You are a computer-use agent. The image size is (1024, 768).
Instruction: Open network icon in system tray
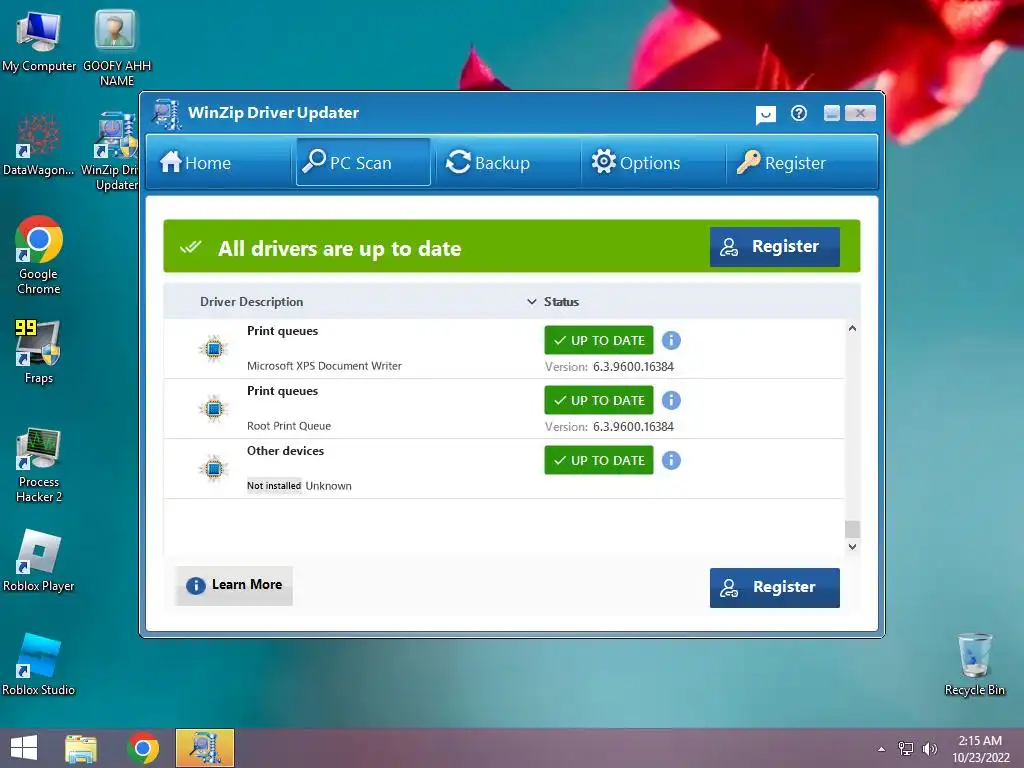906,749
